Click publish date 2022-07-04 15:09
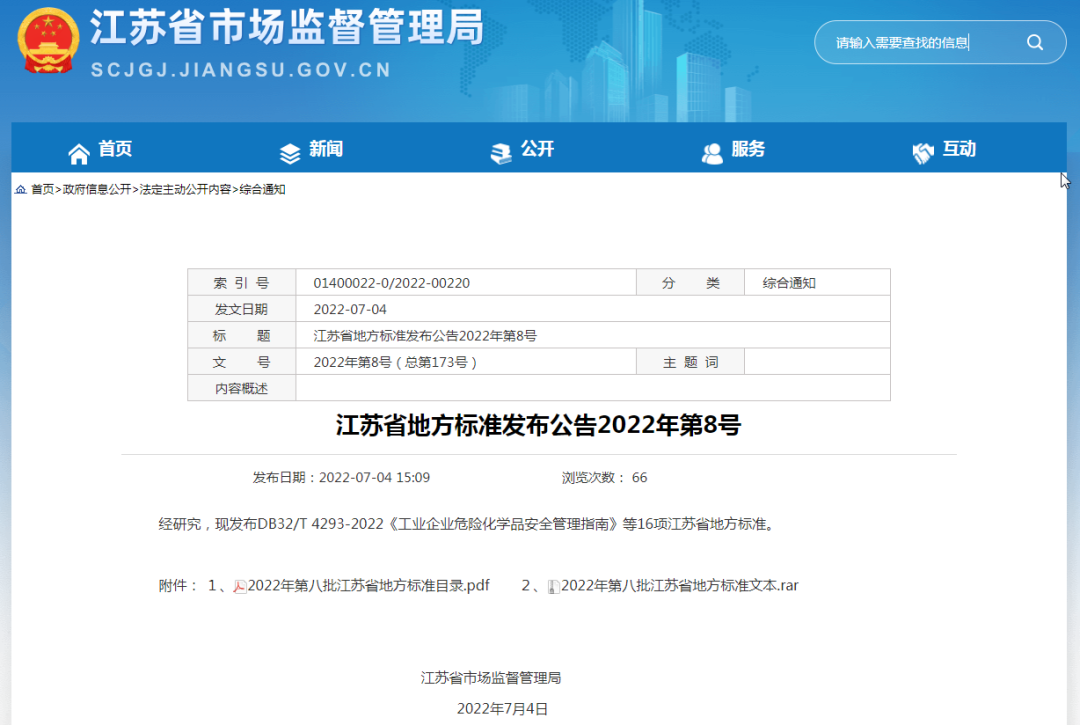Screen dimensions: 1080x725 pyautogui.click(x=341, y=477)
